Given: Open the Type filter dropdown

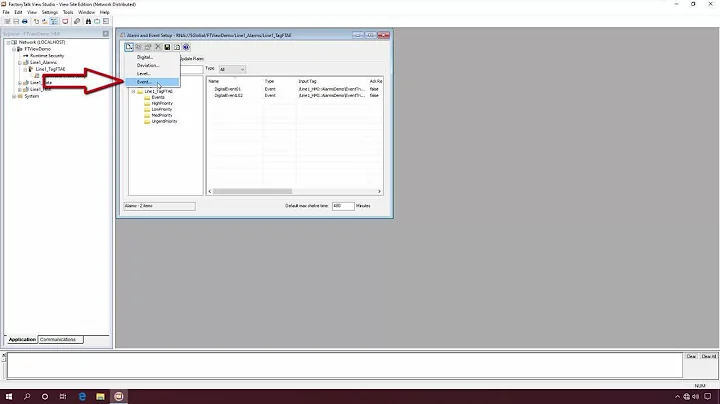Looking at the screenshot, I should click(232, 69).
